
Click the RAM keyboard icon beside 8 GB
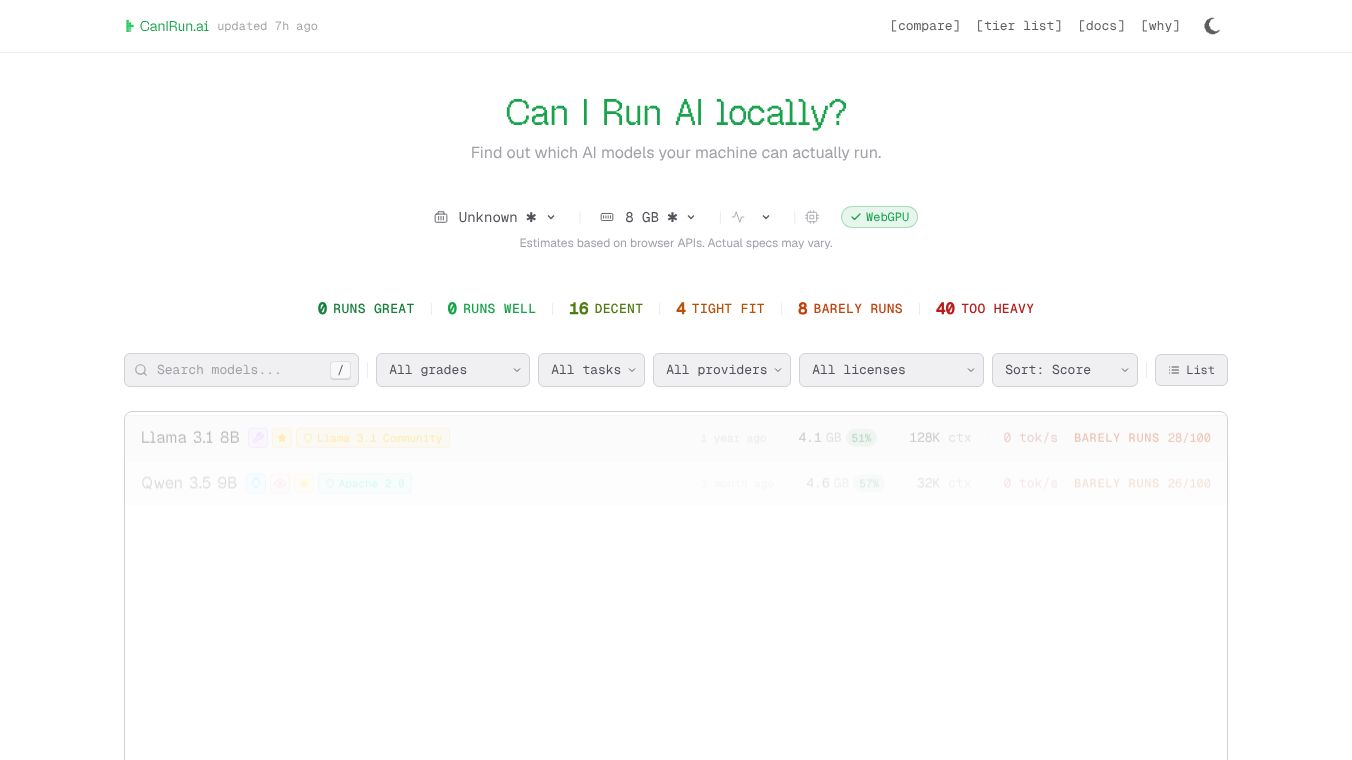point(607,217)
